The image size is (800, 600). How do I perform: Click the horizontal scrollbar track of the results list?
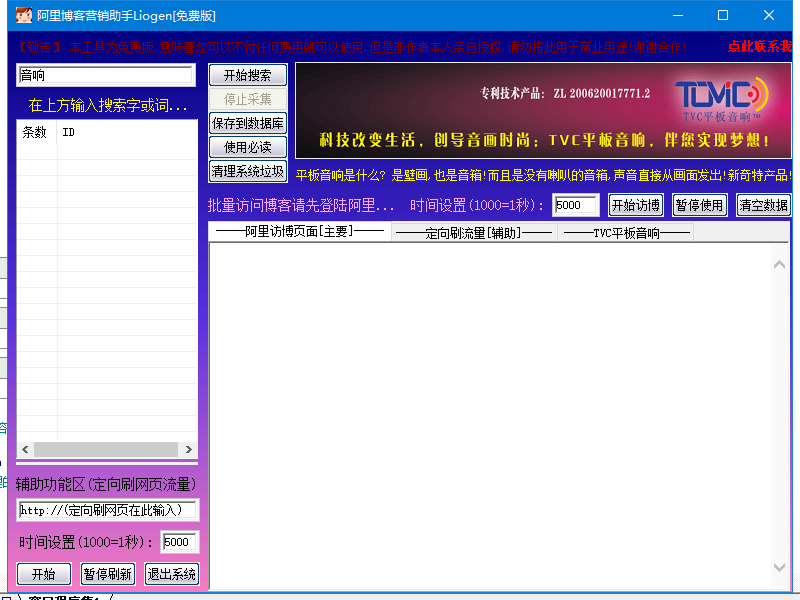pyautogui.click(x=106, y=449)
